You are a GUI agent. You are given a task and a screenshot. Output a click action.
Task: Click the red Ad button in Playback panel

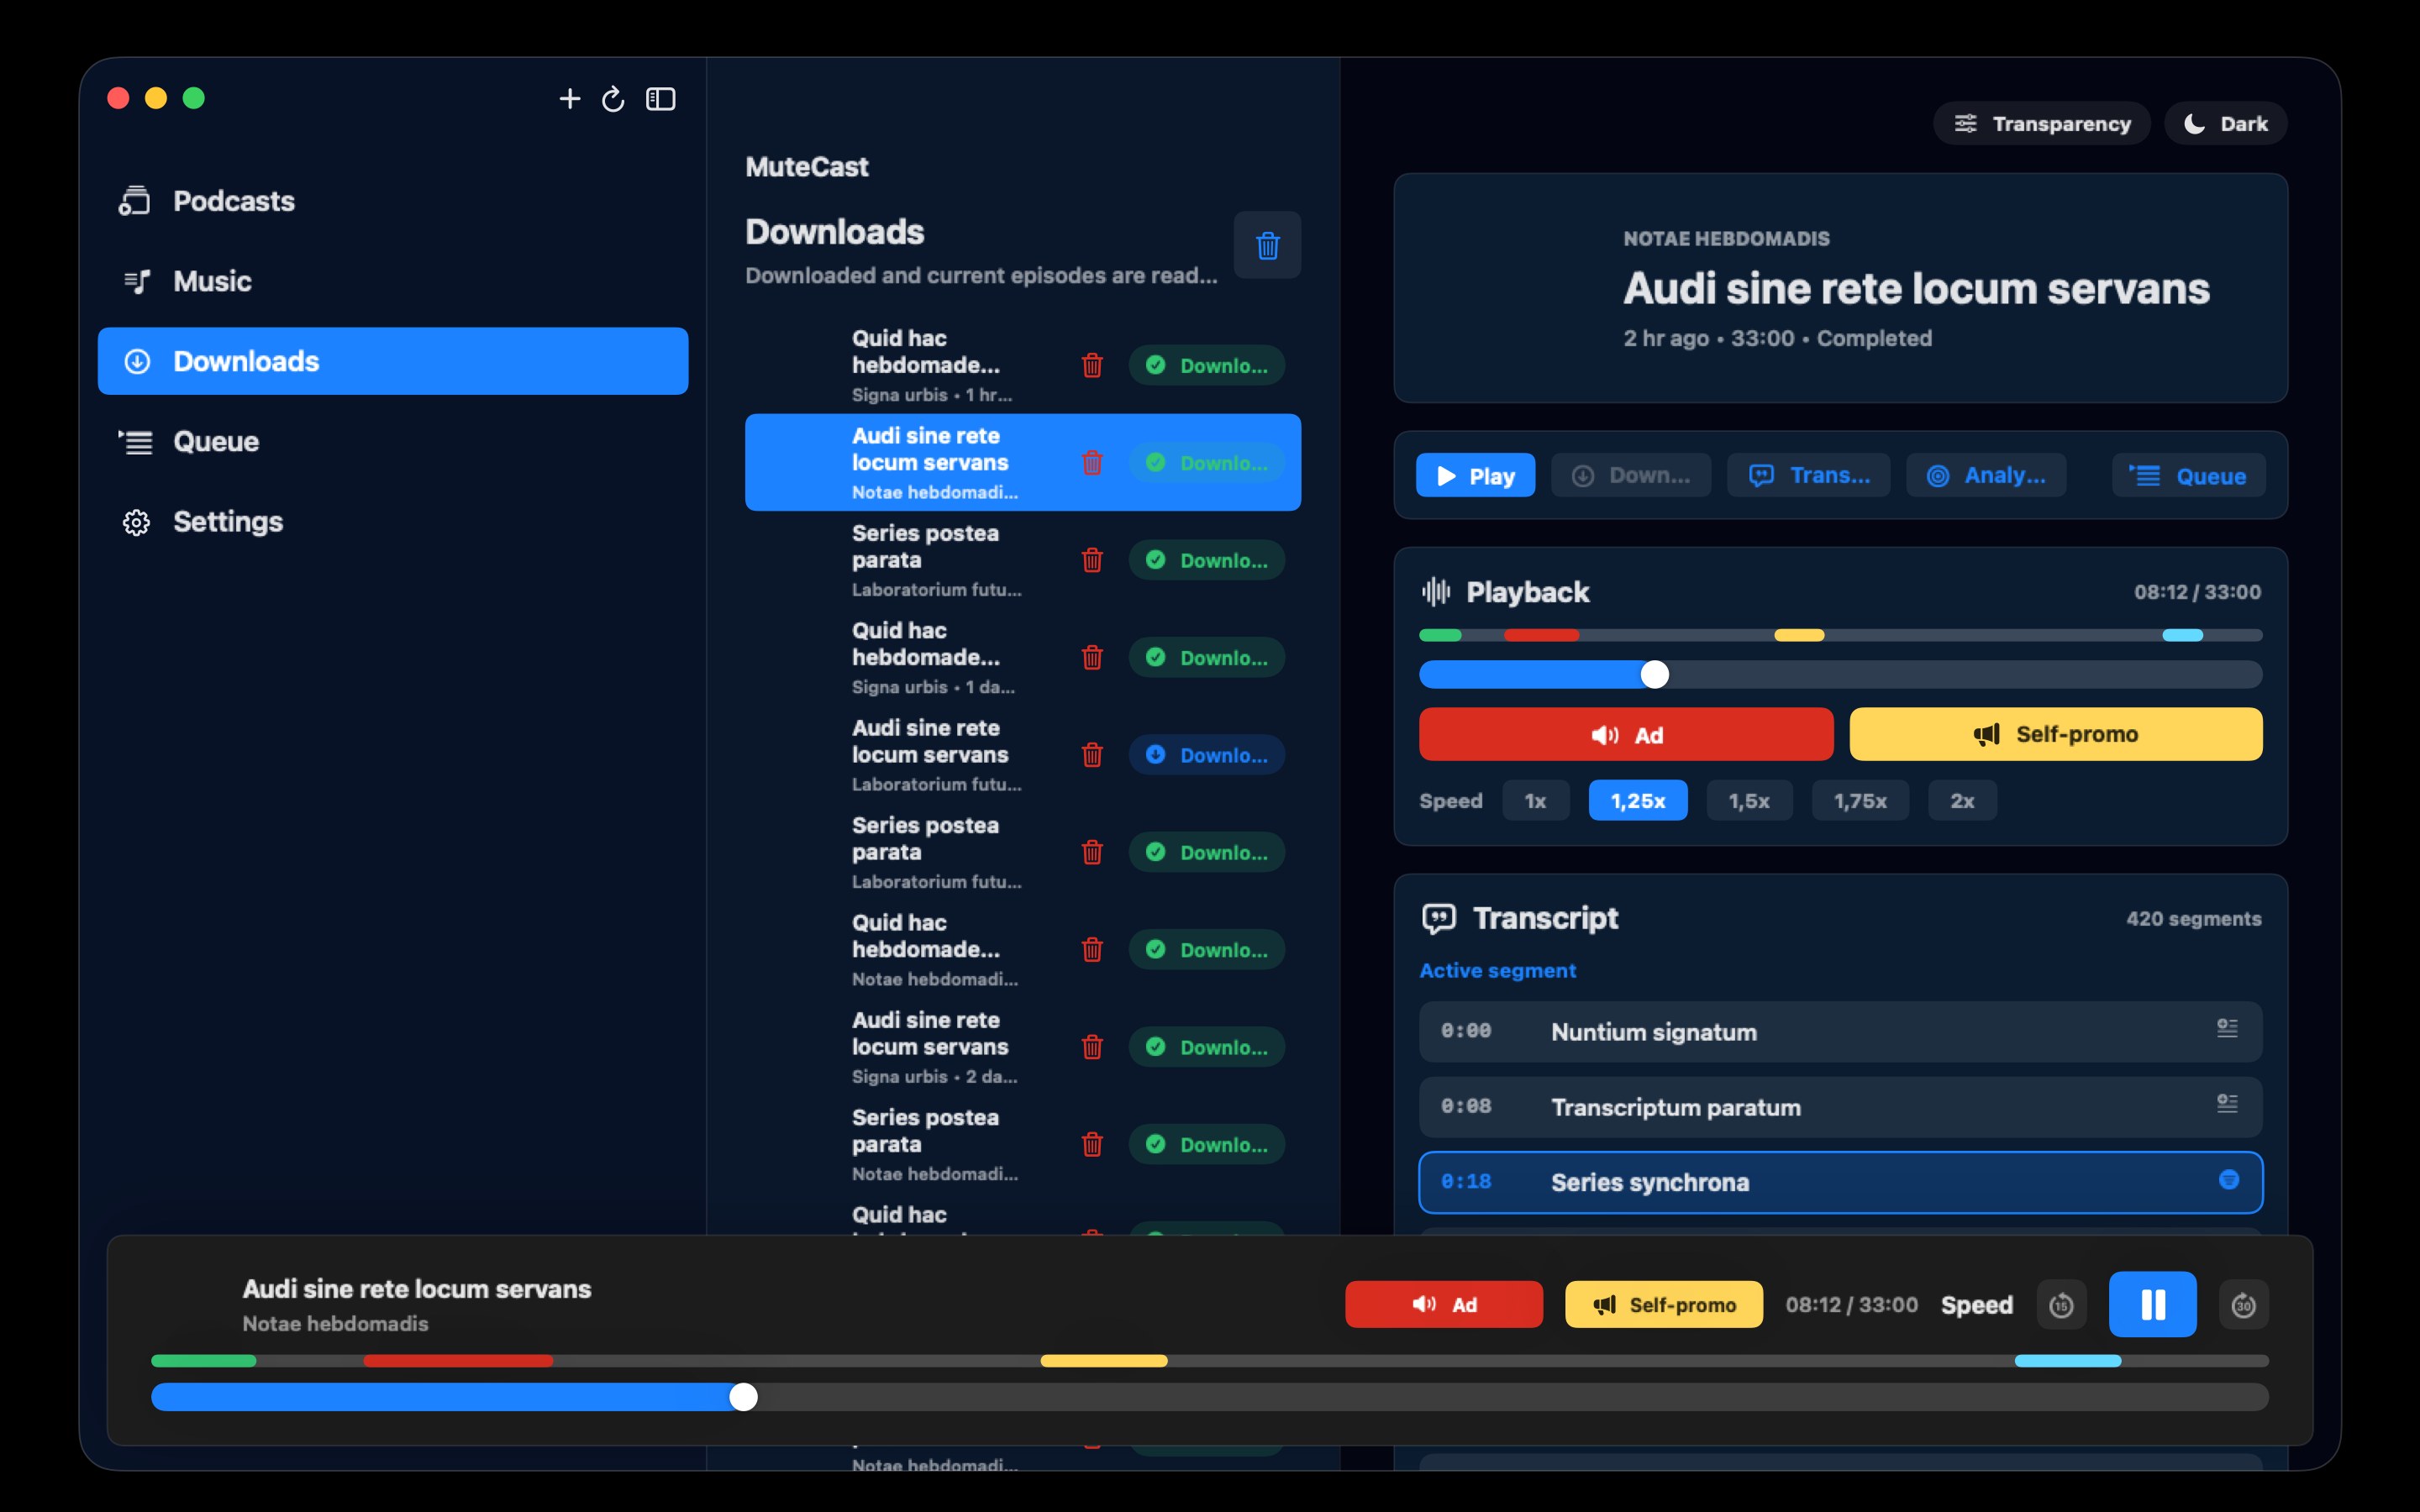(x=1626, y=734)
